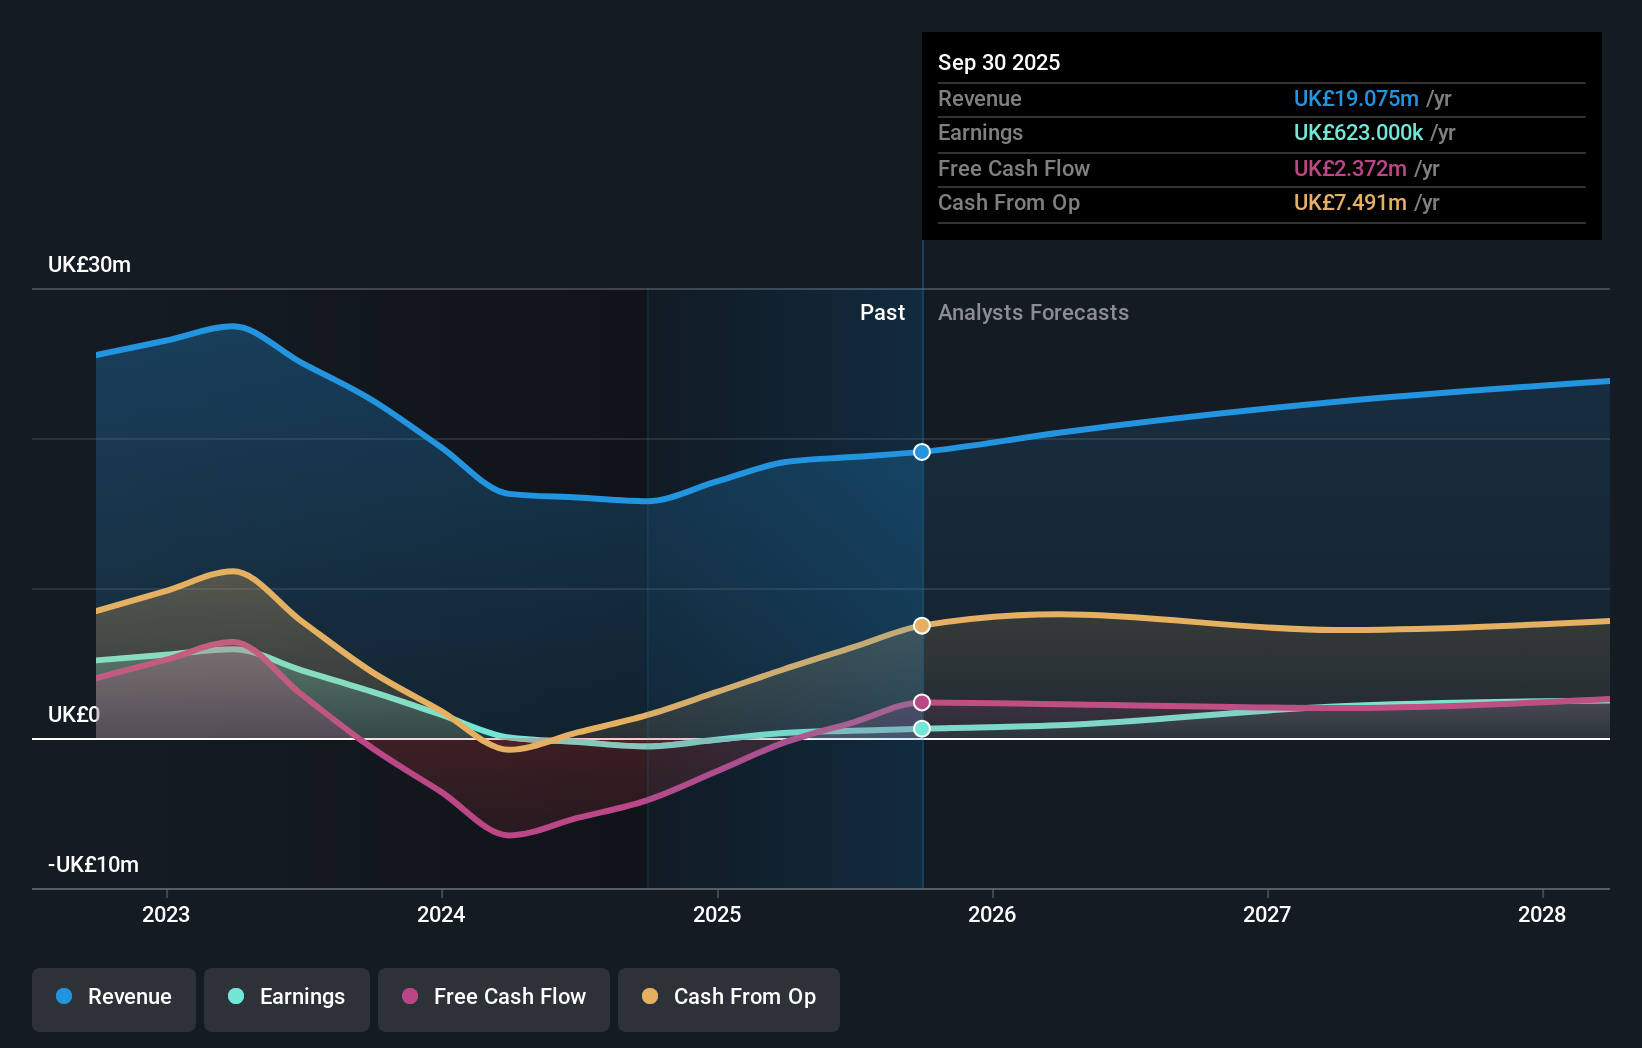Click the blue Revenue data point marker
Screen dimensions: 1642x1048
point(920,452)
